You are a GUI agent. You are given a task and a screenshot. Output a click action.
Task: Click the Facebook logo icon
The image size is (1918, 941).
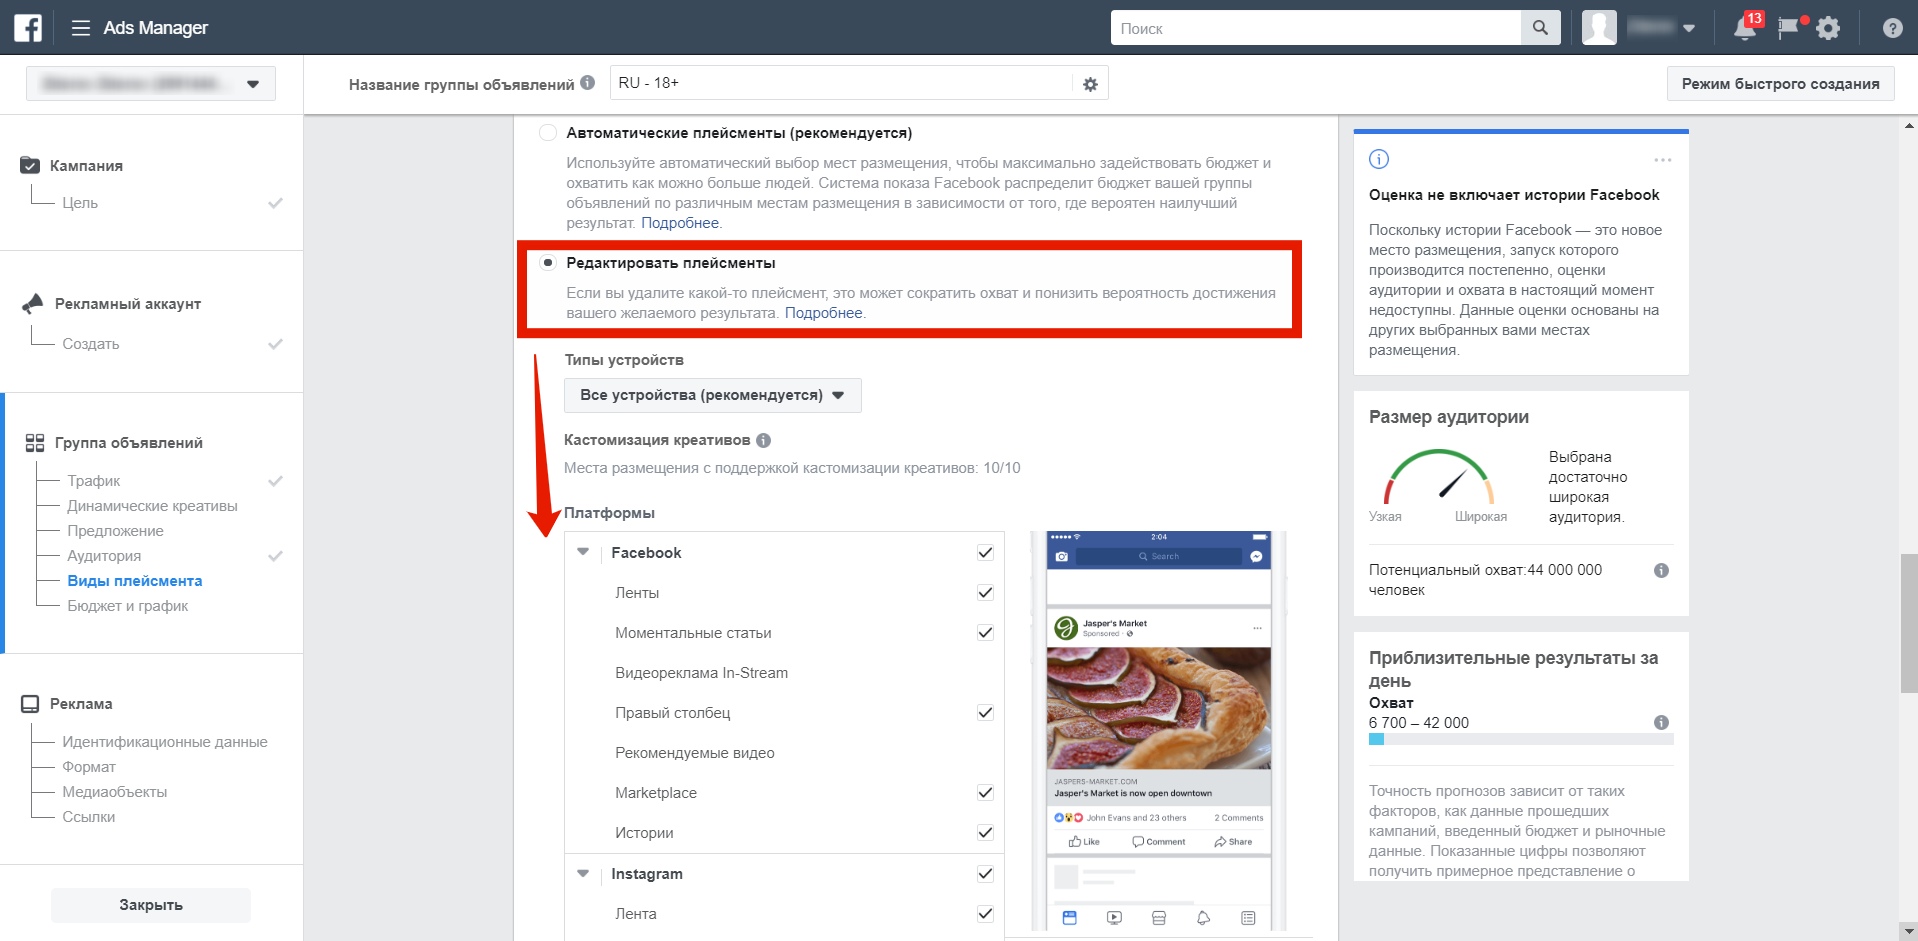point(28,28)
